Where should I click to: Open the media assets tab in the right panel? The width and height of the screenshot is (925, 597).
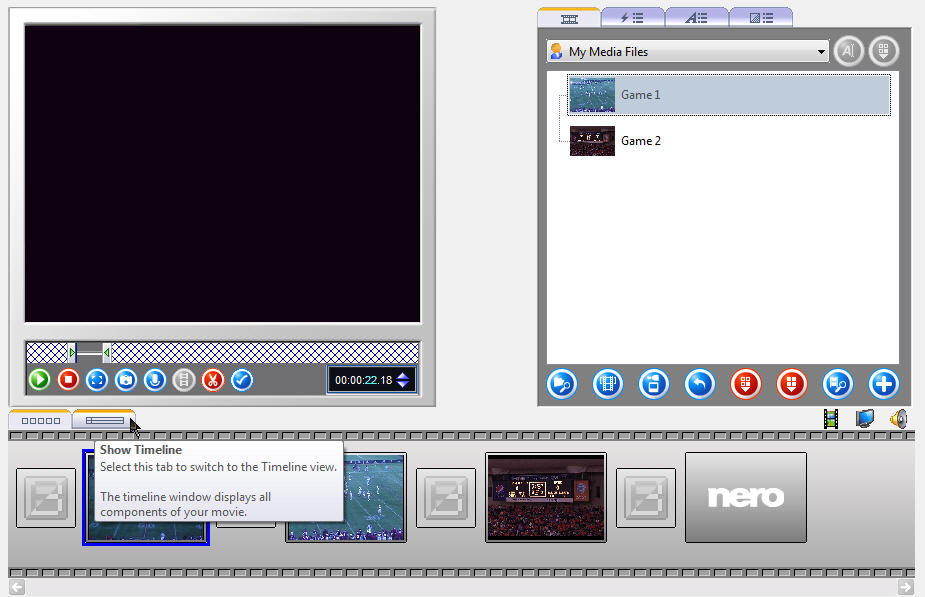pyautogui.click(x=569, y=19)
